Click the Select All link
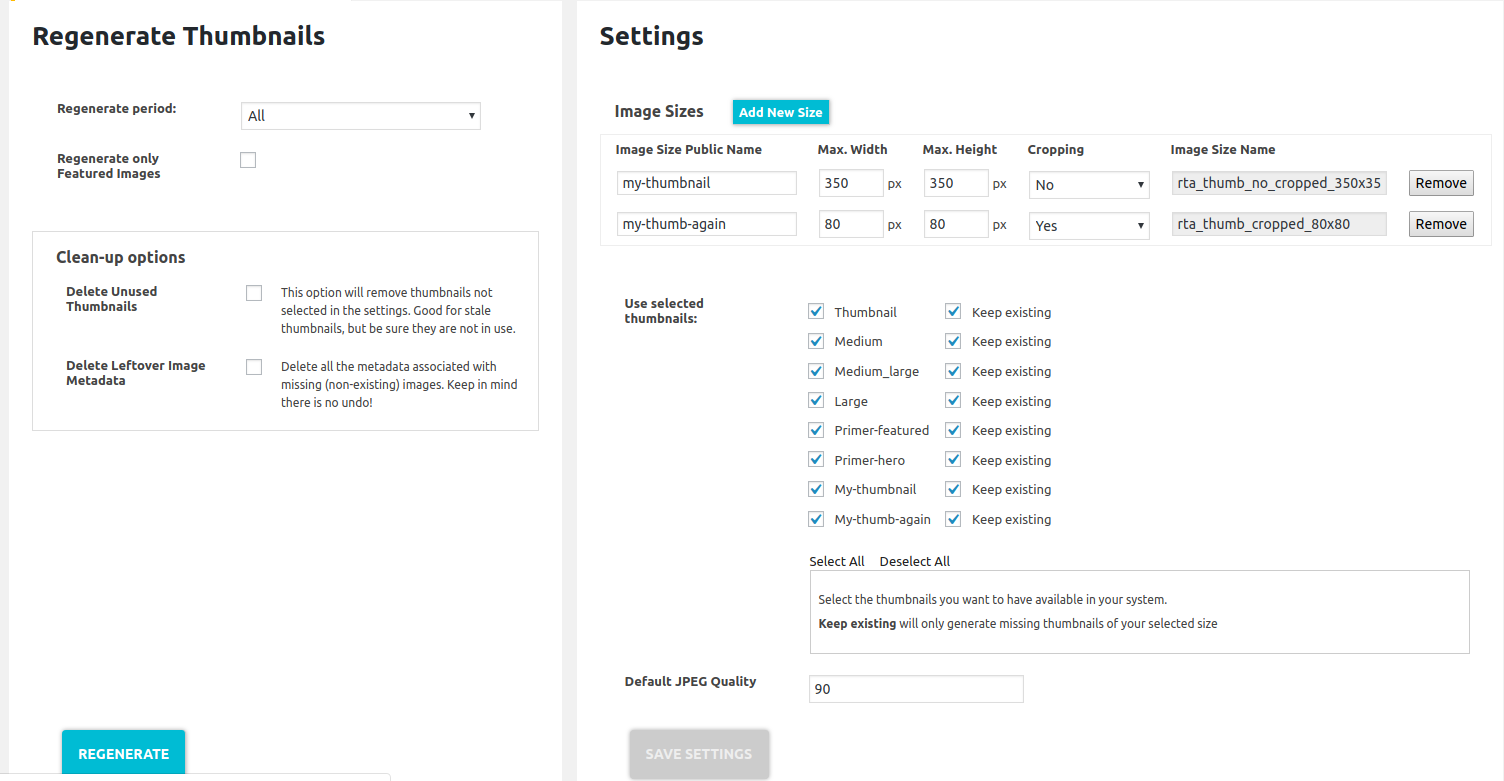The height and width of the screenshot is (781, 1504). pos(836,561)
